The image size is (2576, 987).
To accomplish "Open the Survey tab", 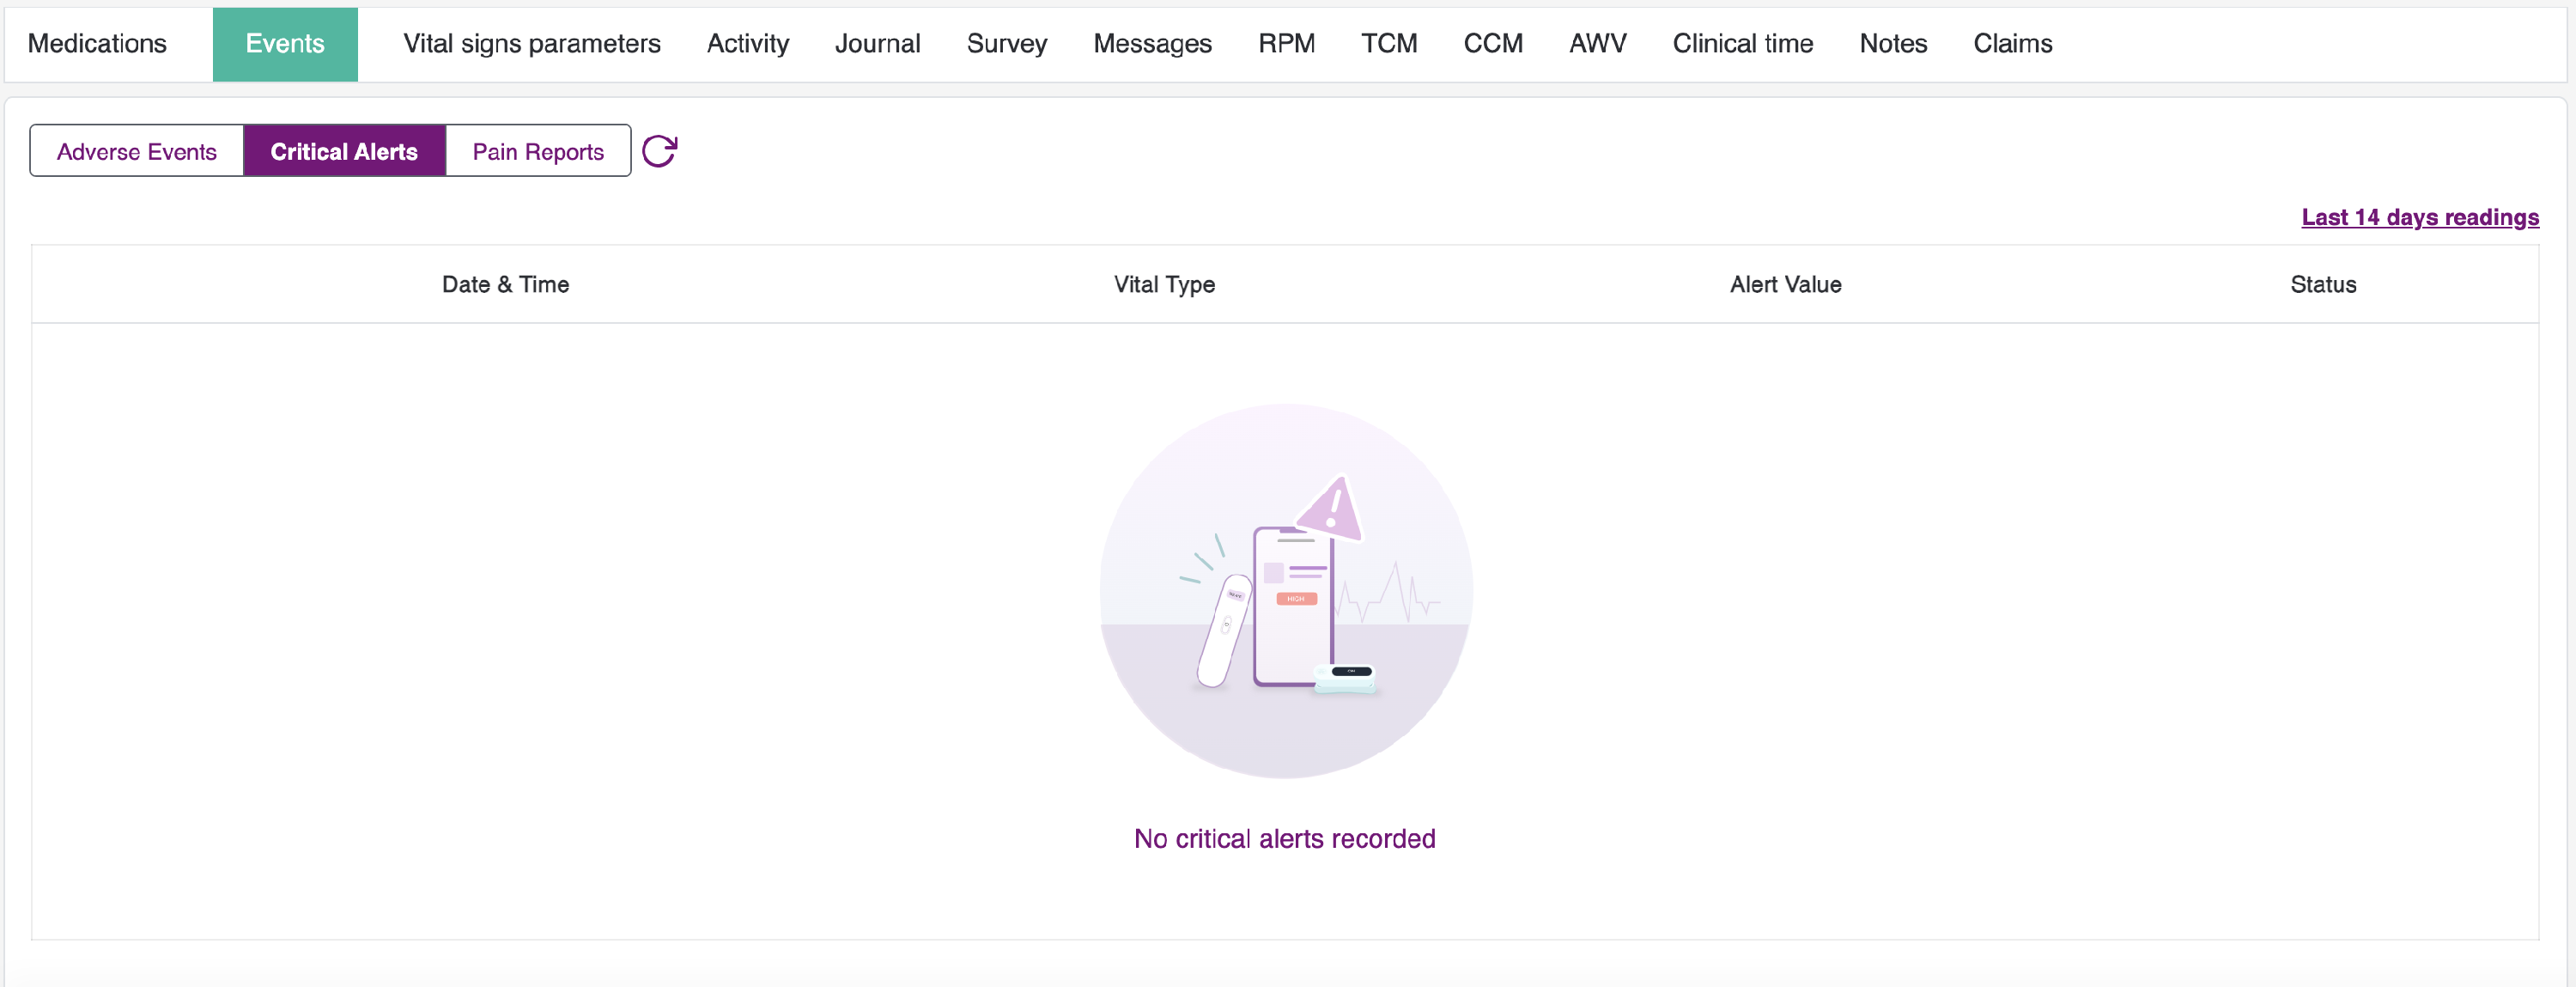I will (x=1006, y=44).
